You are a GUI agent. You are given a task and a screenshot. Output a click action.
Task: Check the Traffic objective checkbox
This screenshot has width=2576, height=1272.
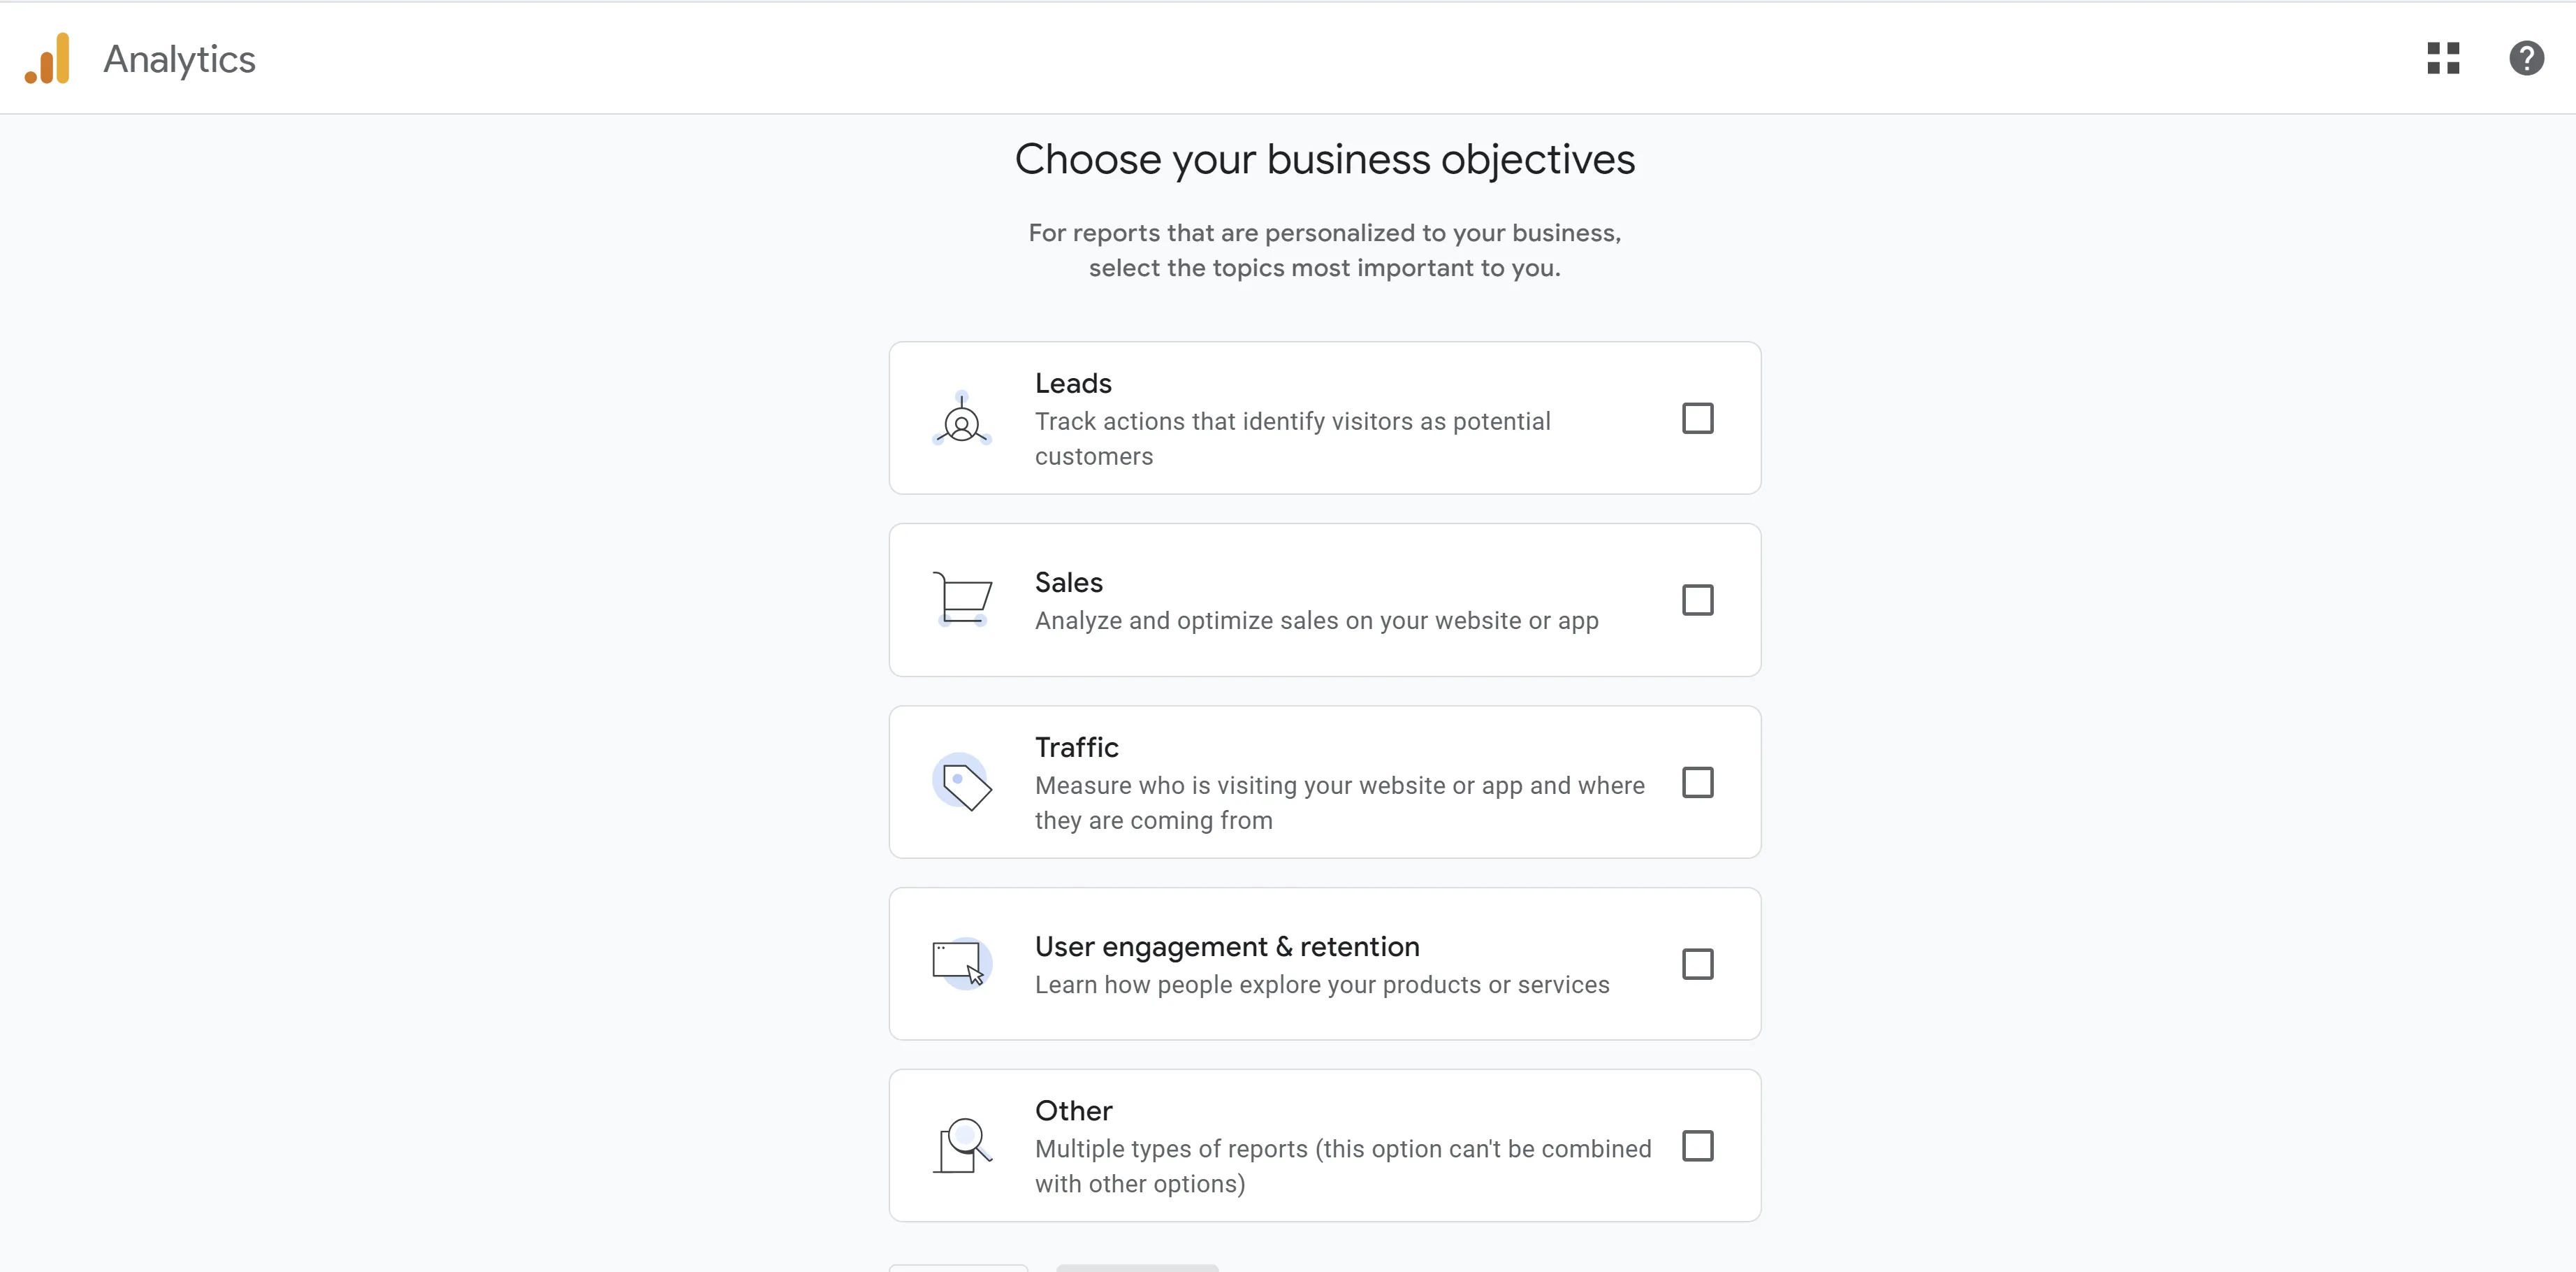point(1697,783)
